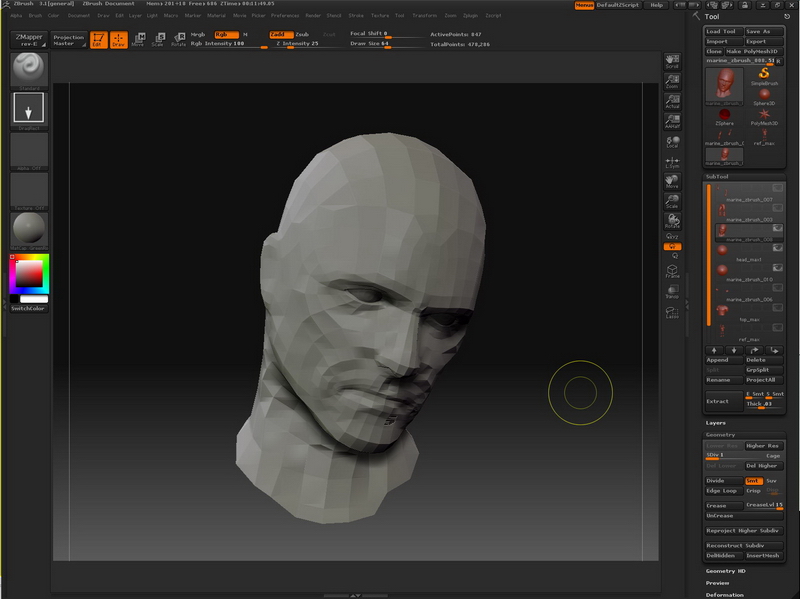Select the ref_max tool icon in Tool palette
Screen dimensions: 800x599
click(764, 137)
